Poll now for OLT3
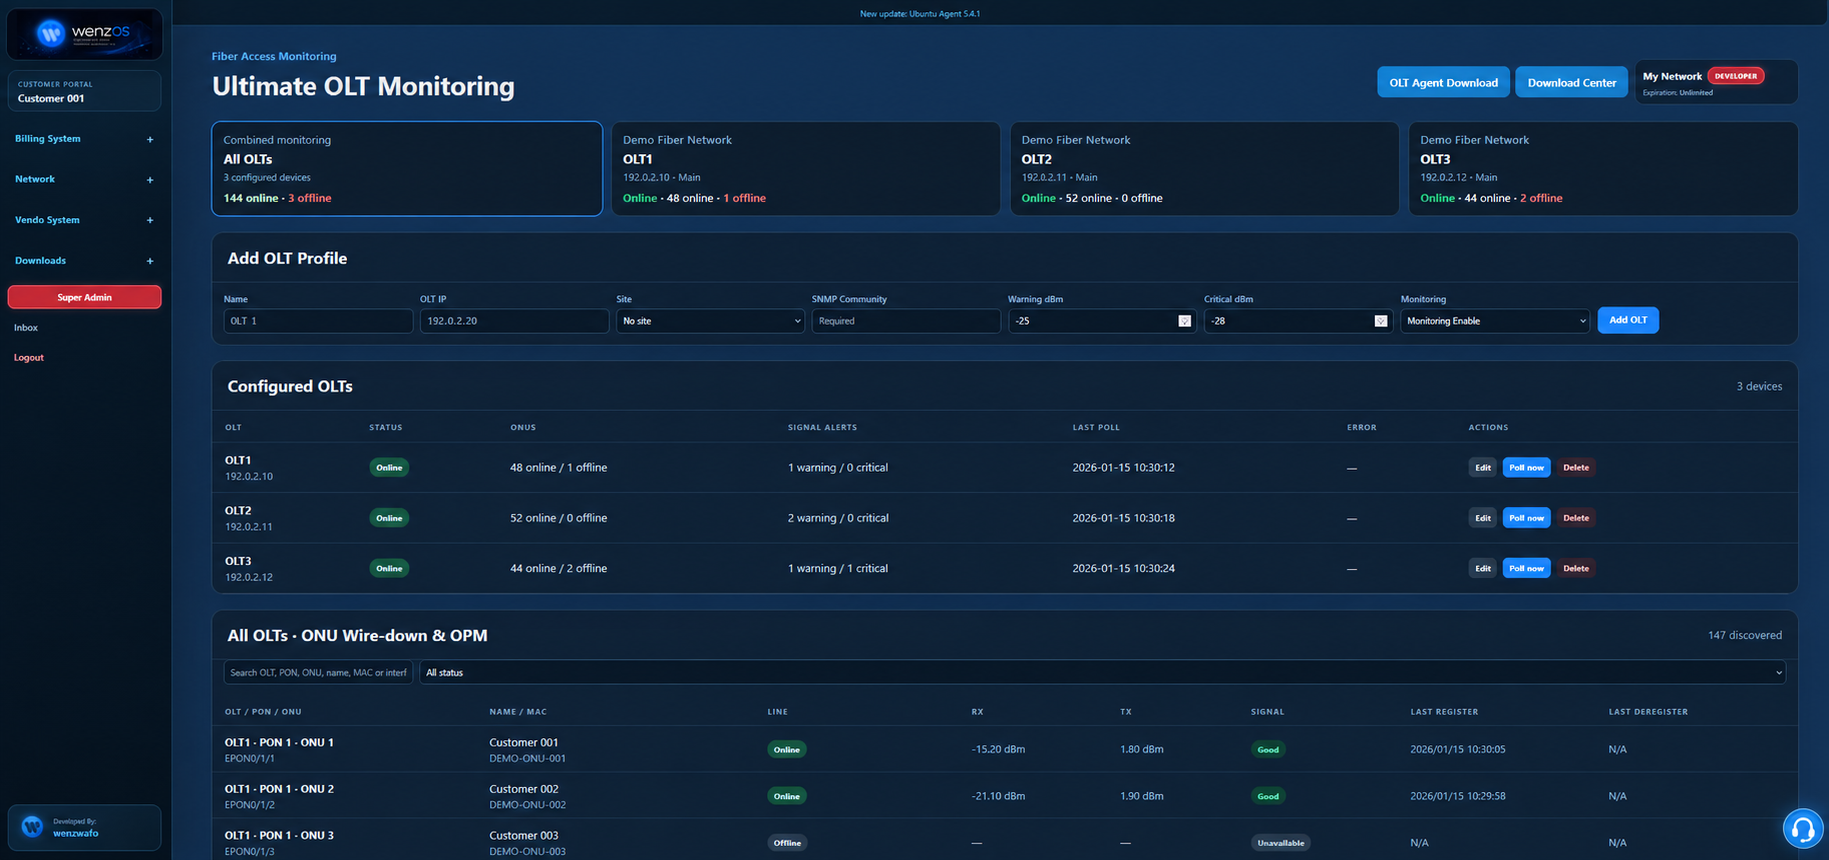 tap(1526, 568)
